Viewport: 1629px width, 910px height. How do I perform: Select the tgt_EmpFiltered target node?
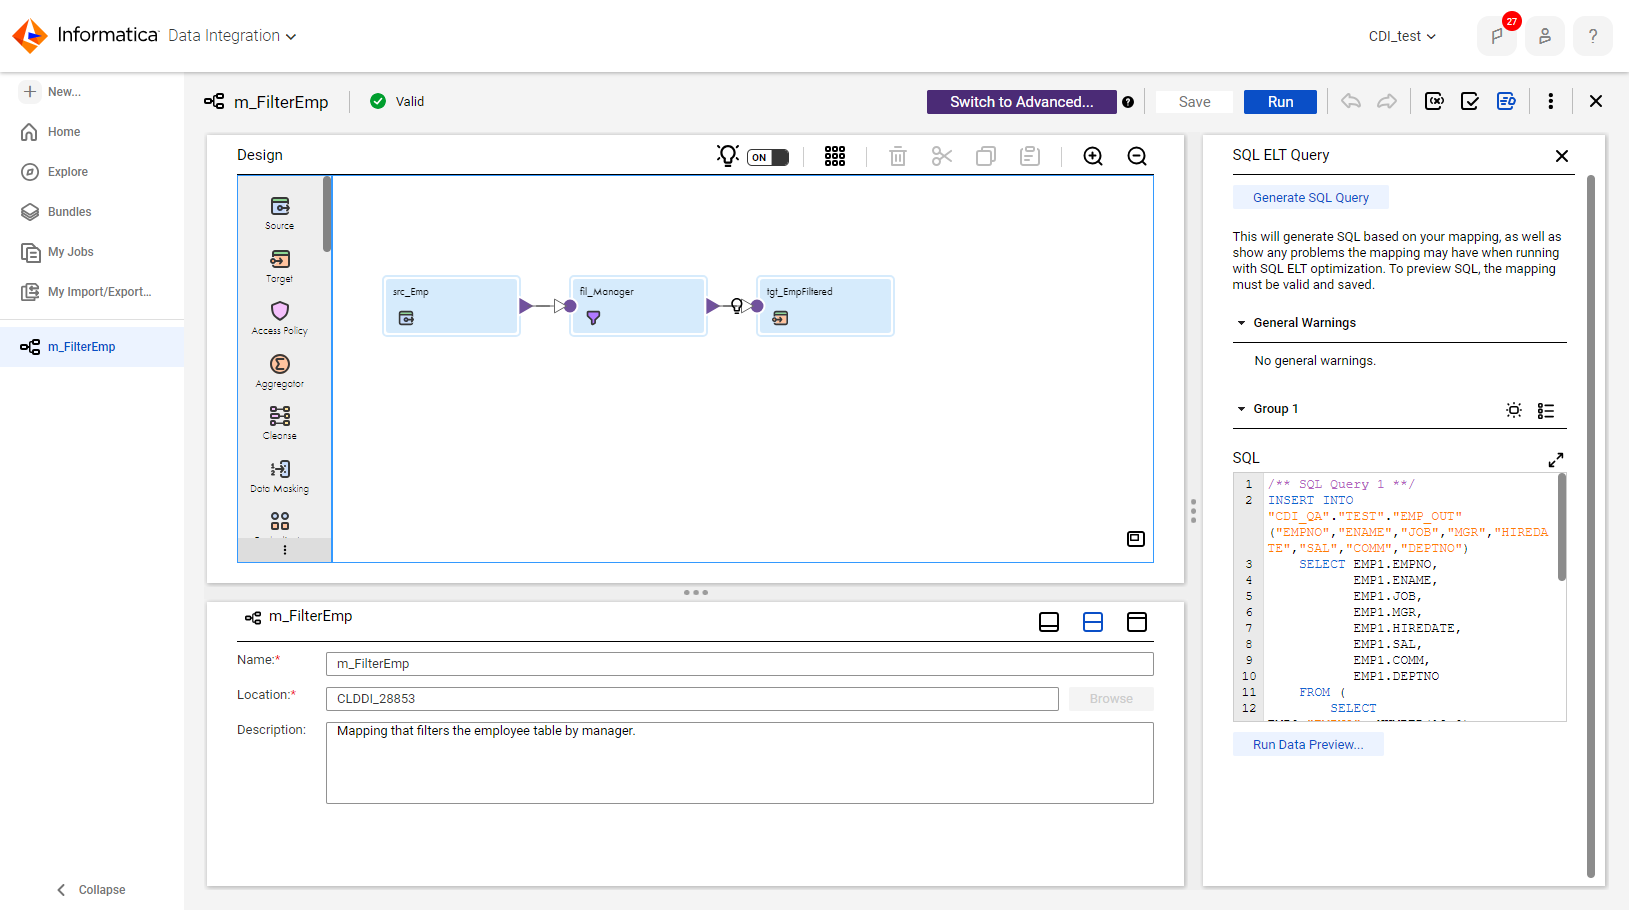(825, 306)
